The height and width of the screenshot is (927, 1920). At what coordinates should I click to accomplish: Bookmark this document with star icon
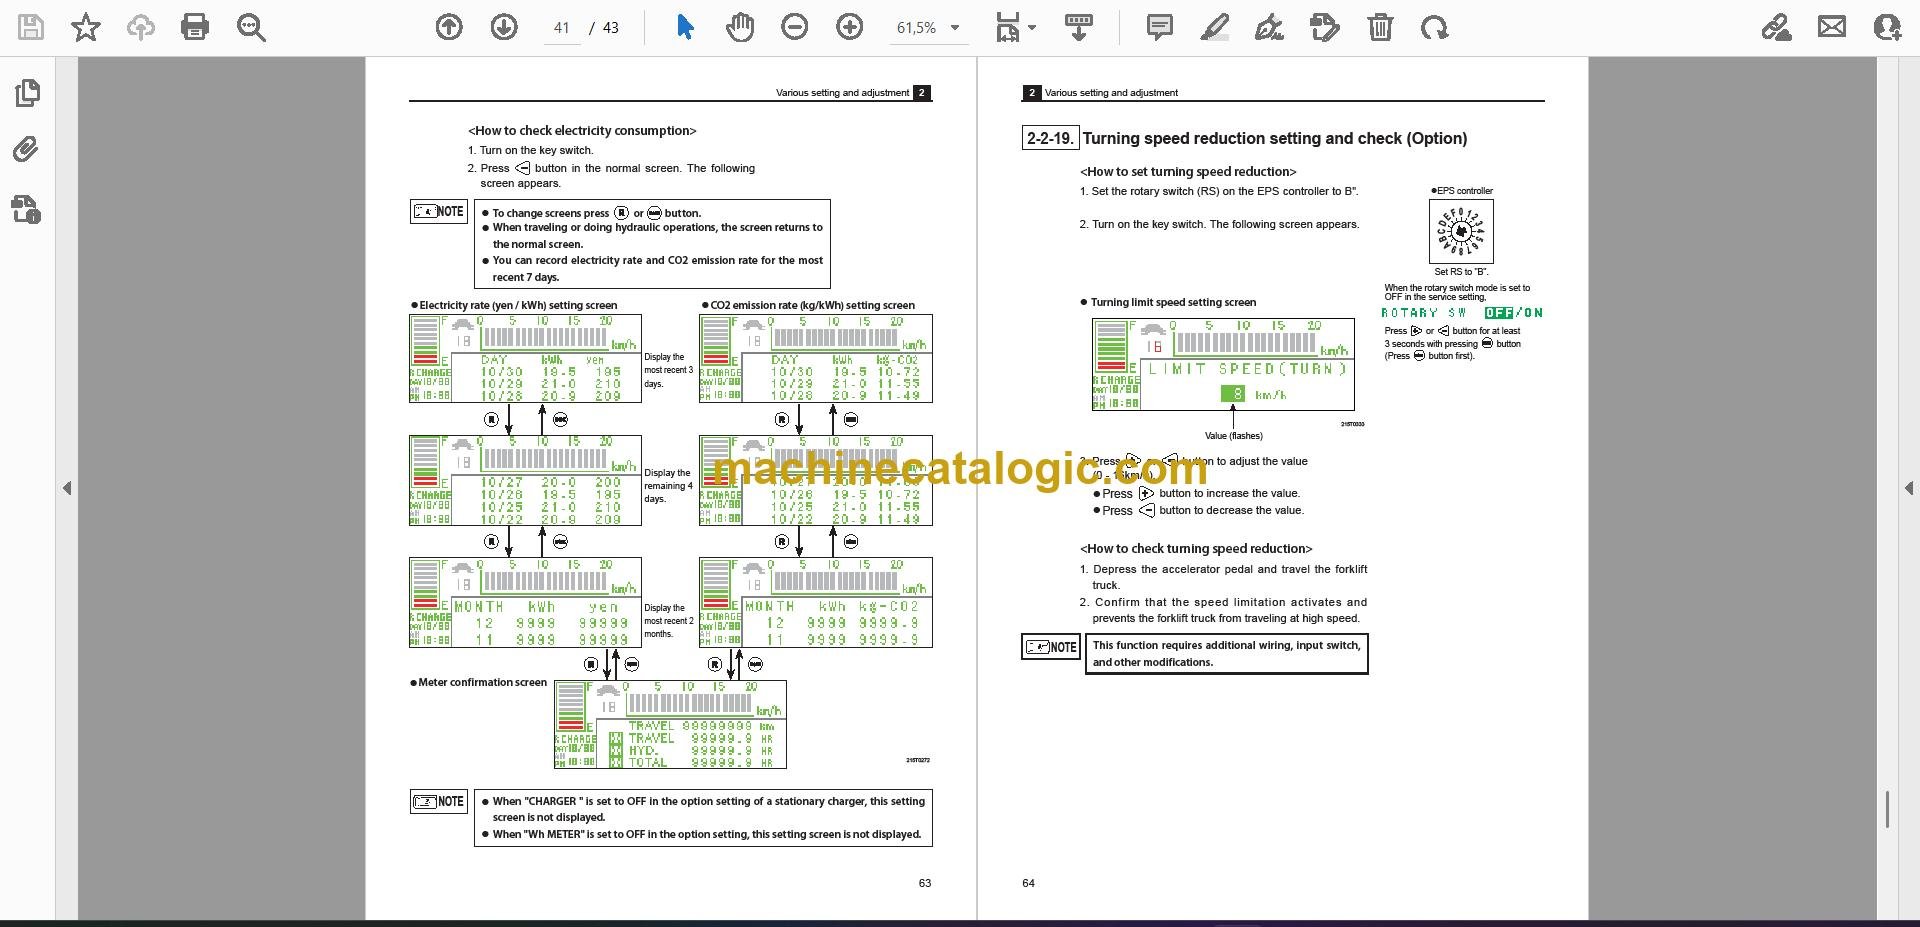[x=86, y=27]
